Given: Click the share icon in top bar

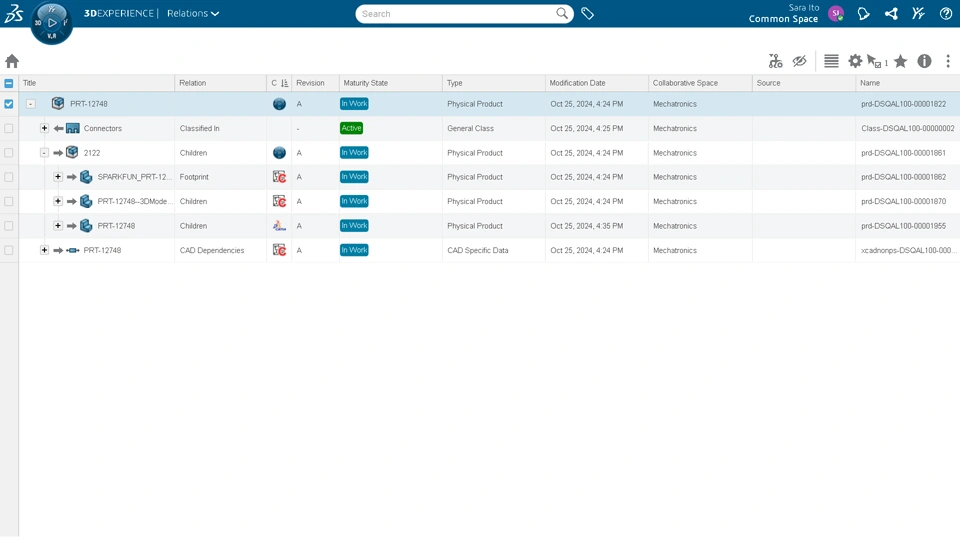Looking at the screenshot, I should click(891, 13).
